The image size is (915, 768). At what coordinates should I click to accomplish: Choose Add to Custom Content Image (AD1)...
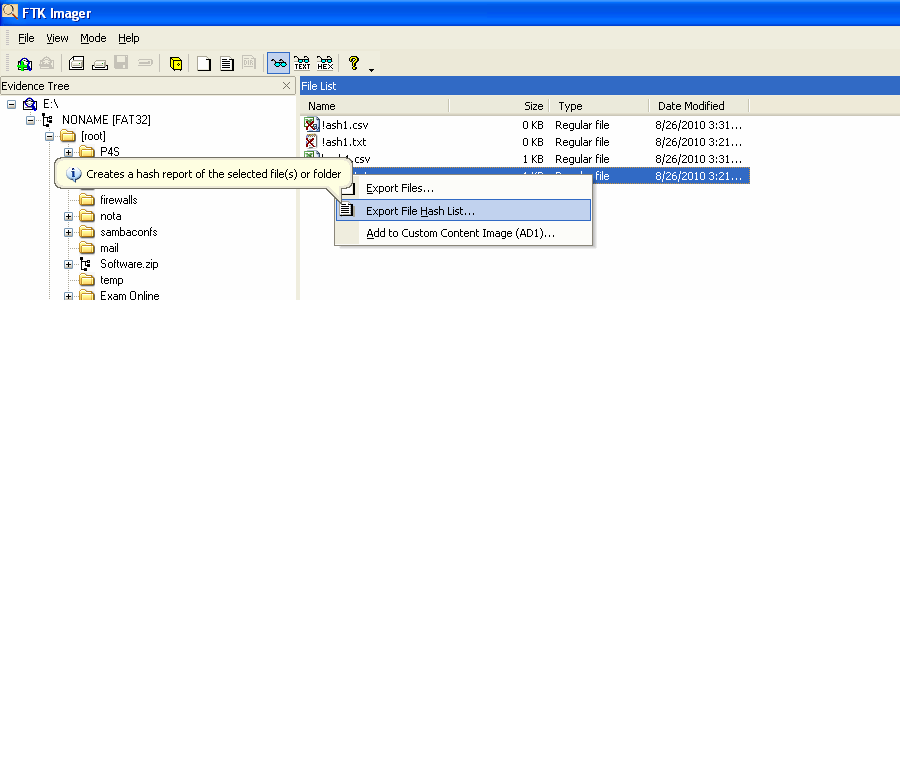pos(464,233)
